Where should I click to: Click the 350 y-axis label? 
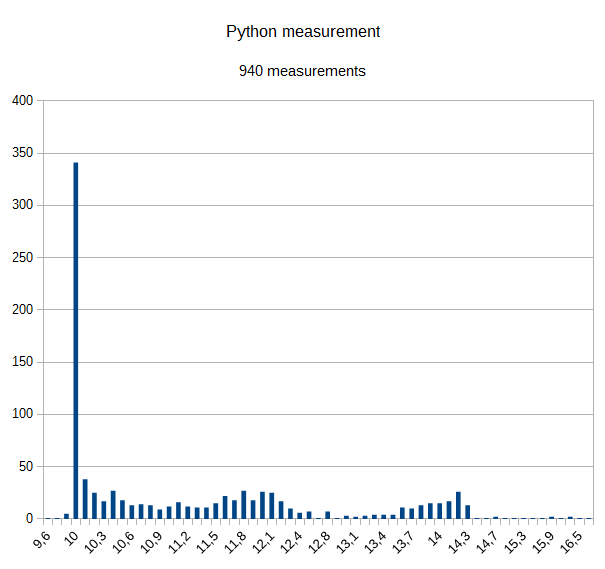pos(22,153)
